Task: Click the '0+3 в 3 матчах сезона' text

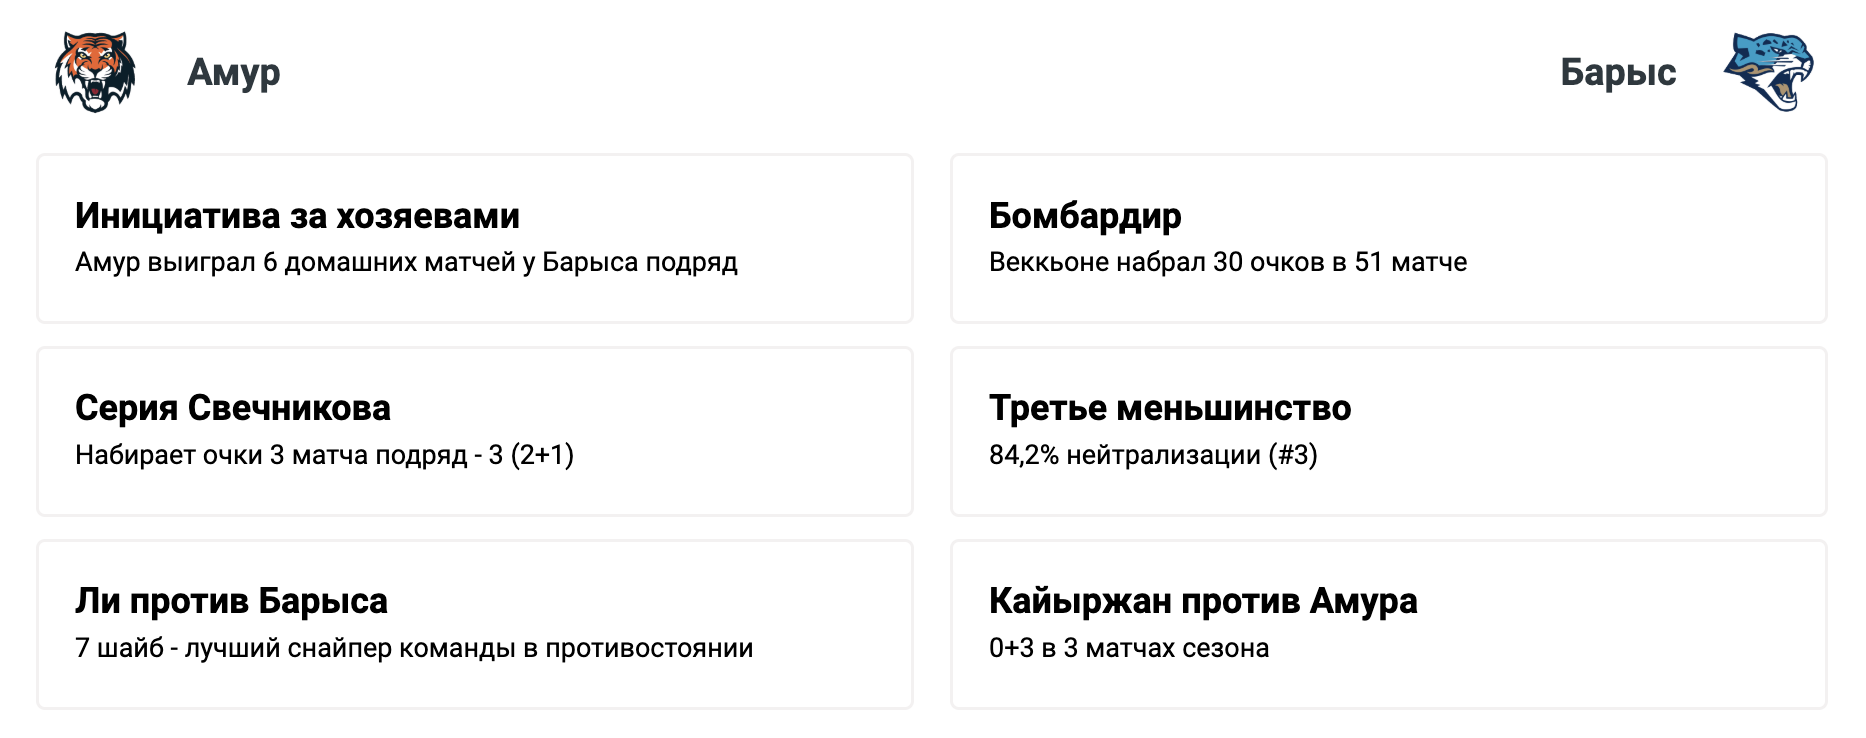Action: (1129, 648)
